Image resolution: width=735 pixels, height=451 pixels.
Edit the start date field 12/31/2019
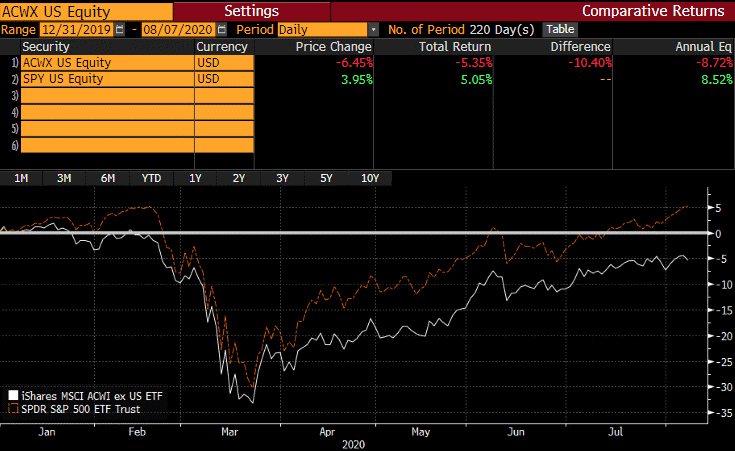click(76, 30)
